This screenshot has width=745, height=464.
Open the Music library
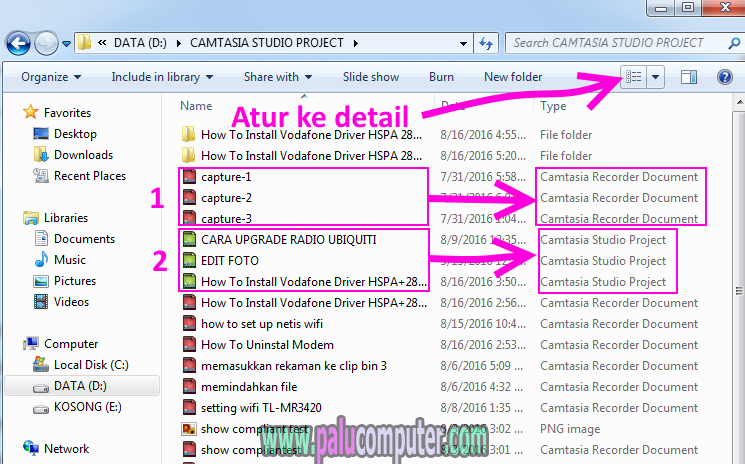(x=69, y=260)
